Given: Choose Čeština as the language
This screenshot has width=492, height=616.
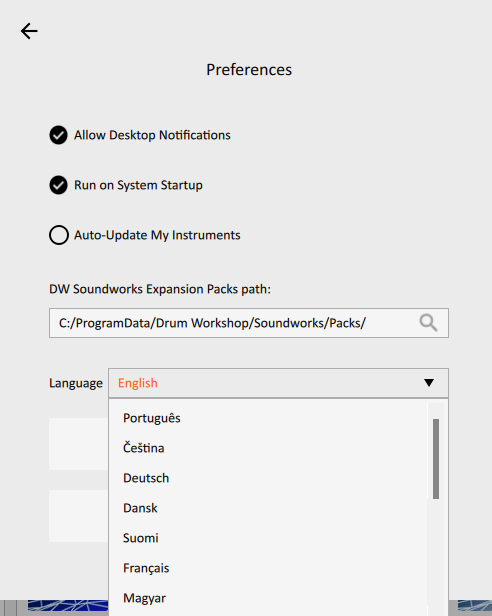Looking at the screenshot, I should [143, 448].
